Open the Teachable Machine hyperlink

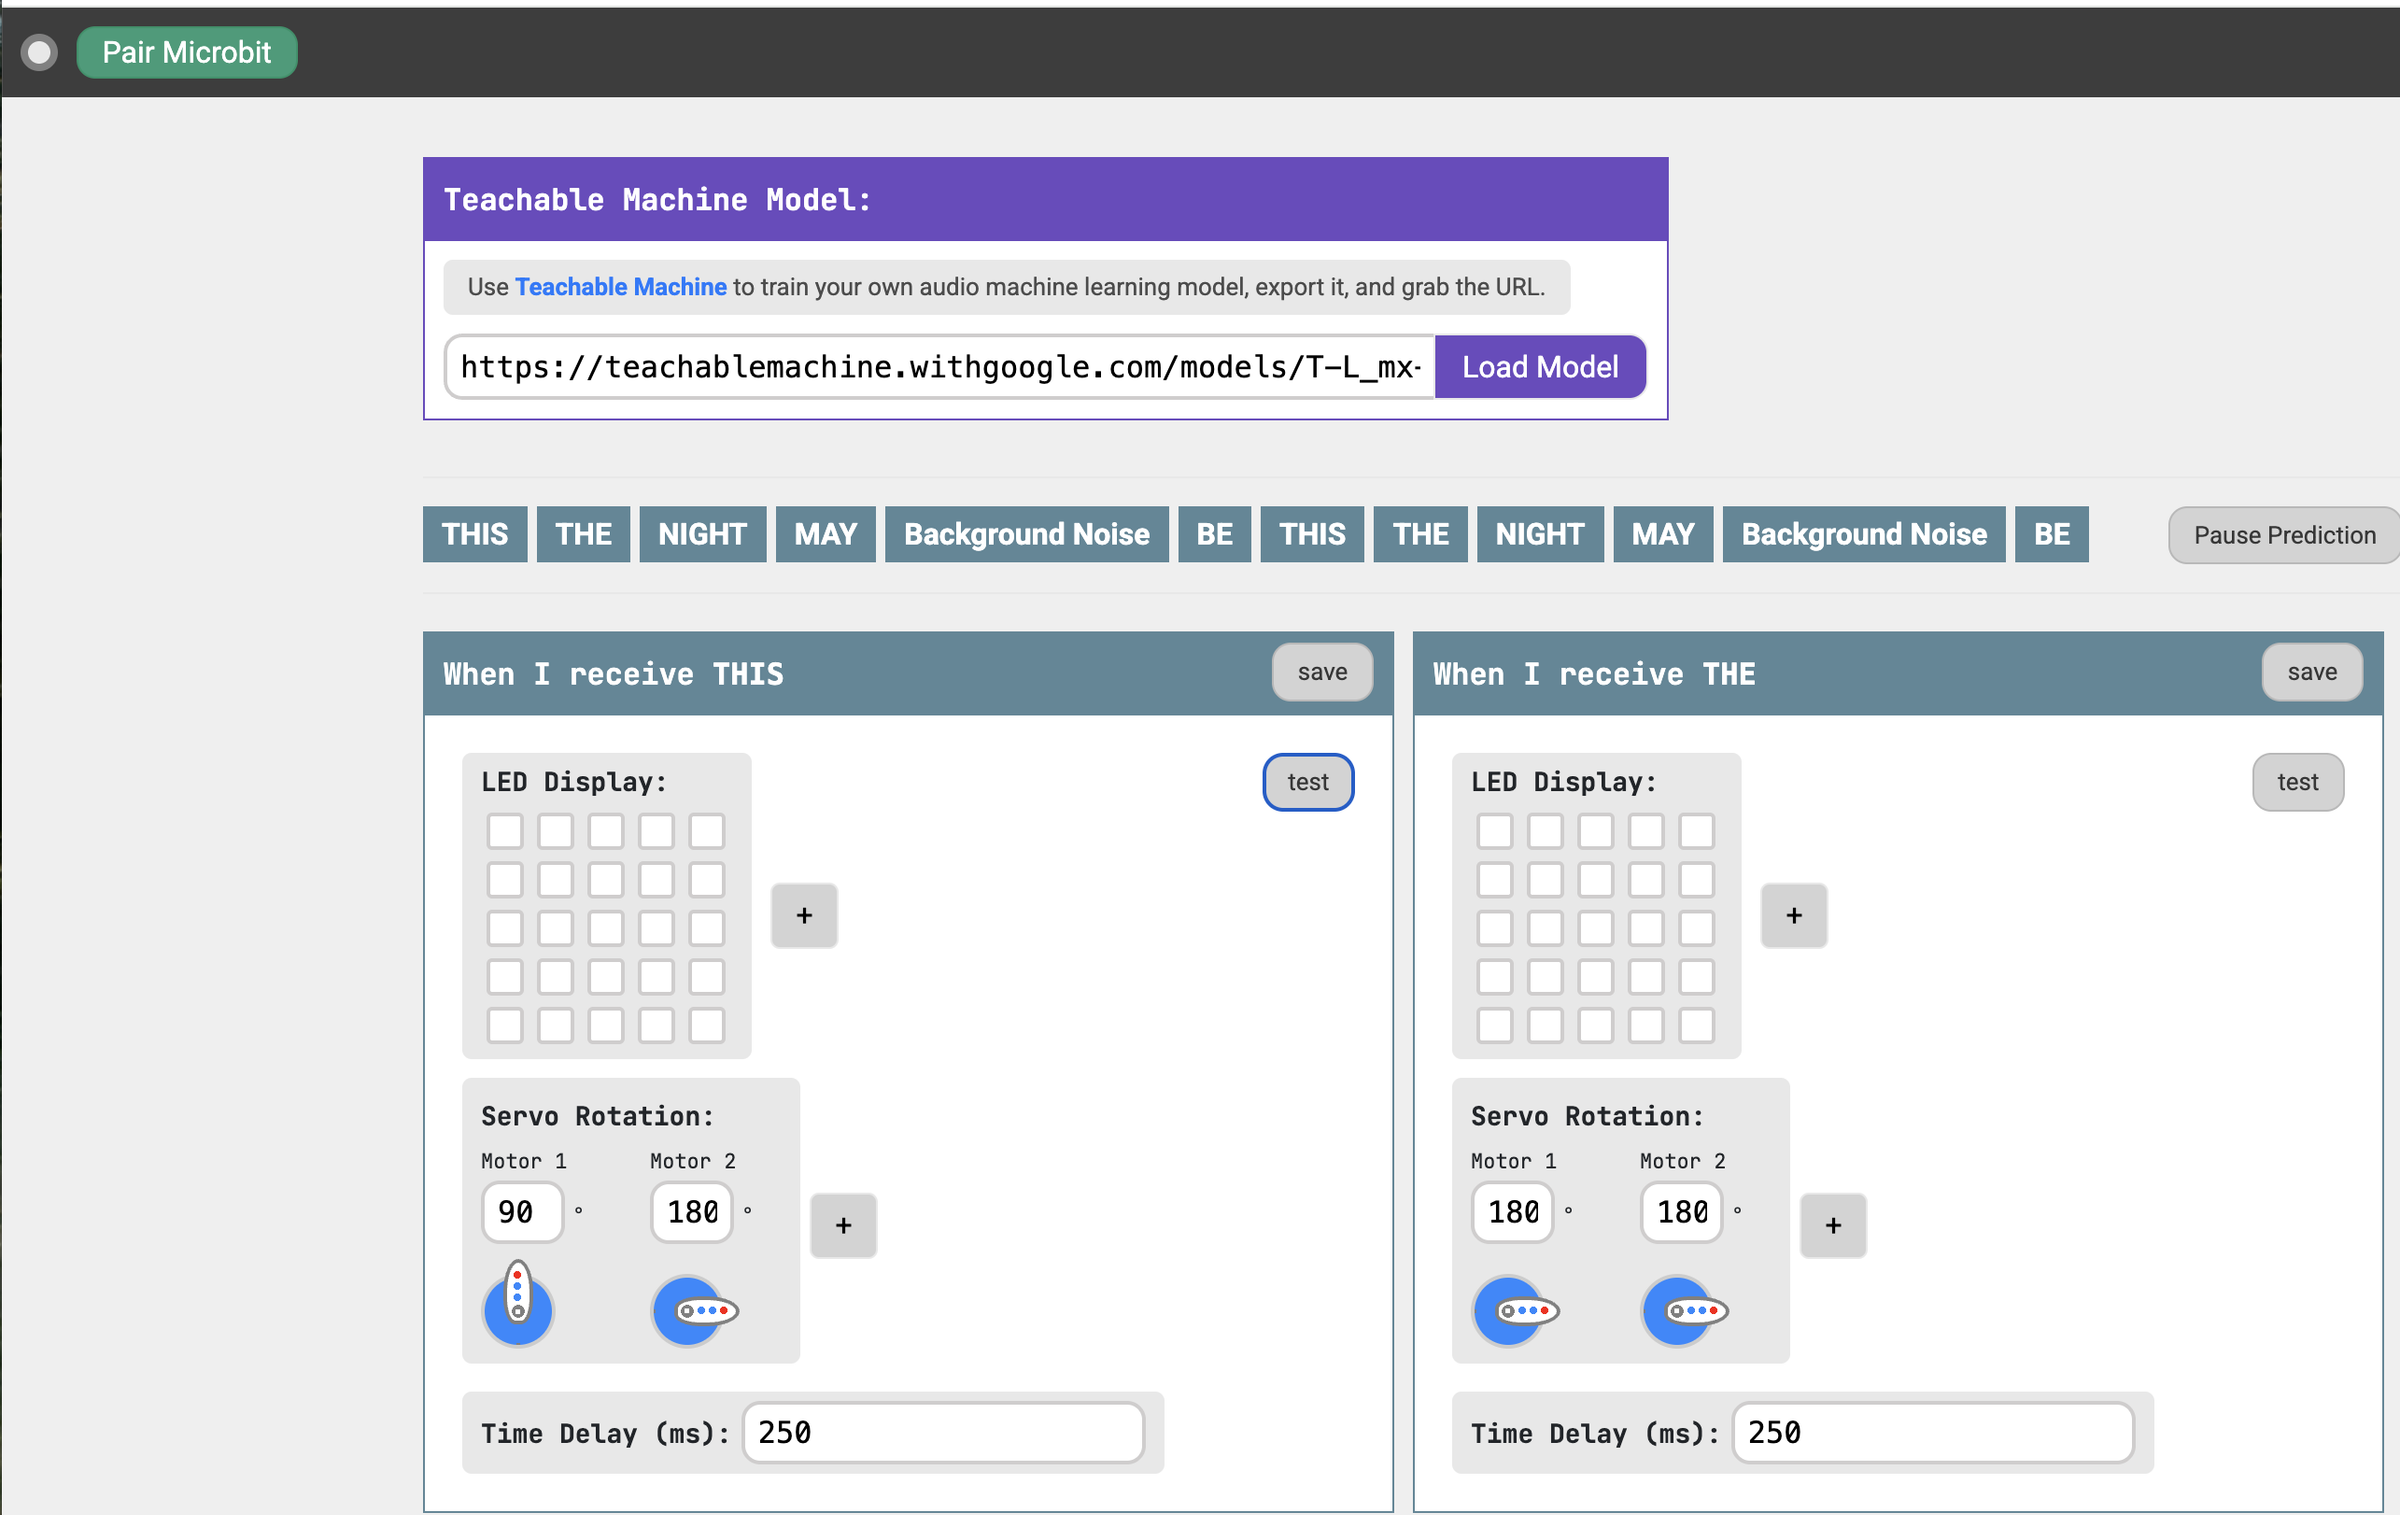pos(620,287)
